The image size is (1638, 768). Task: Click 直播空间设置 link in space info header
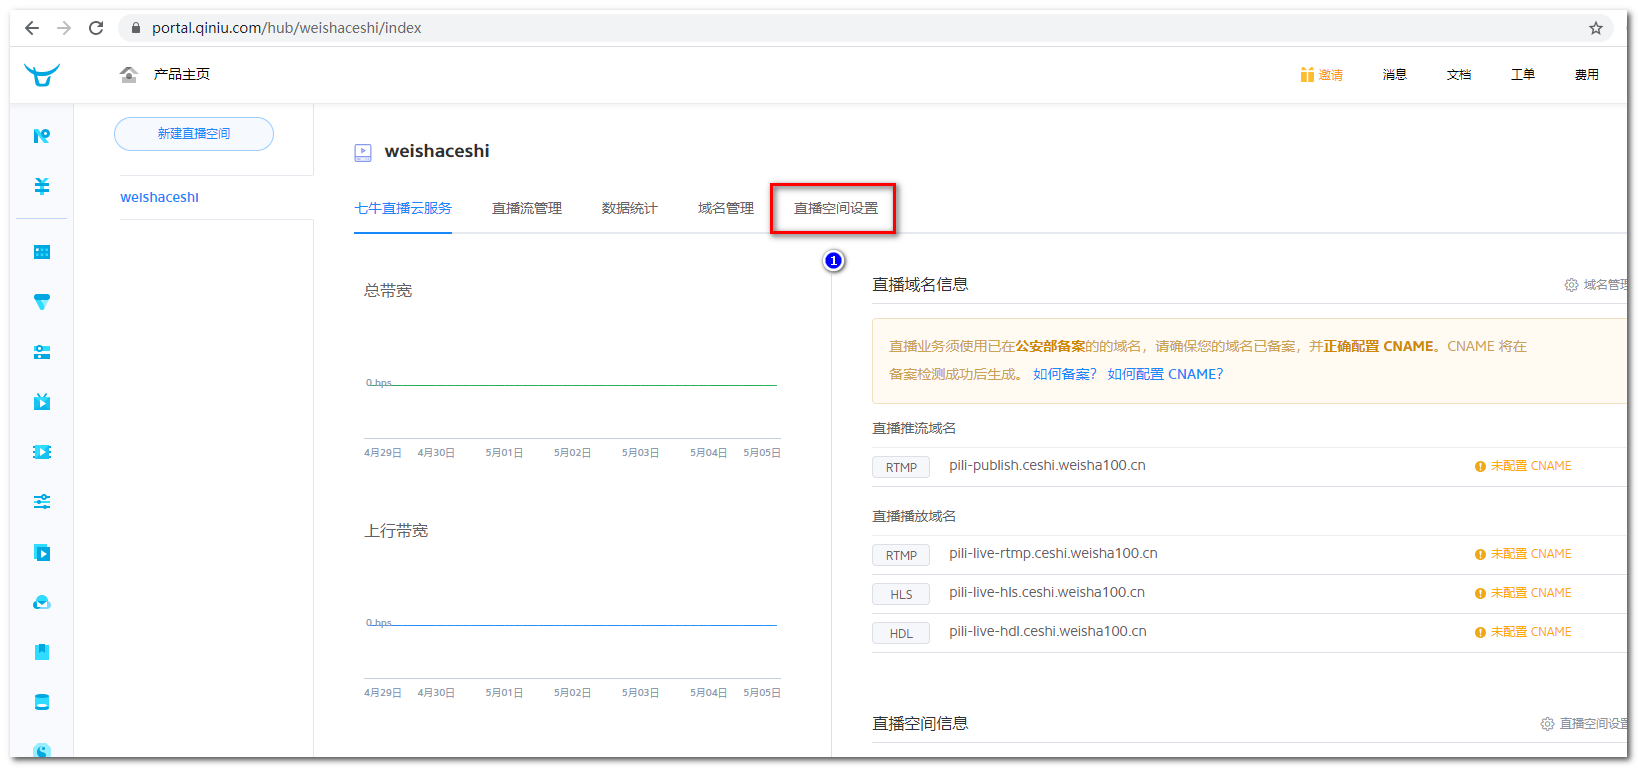[x=1594, y=723]
